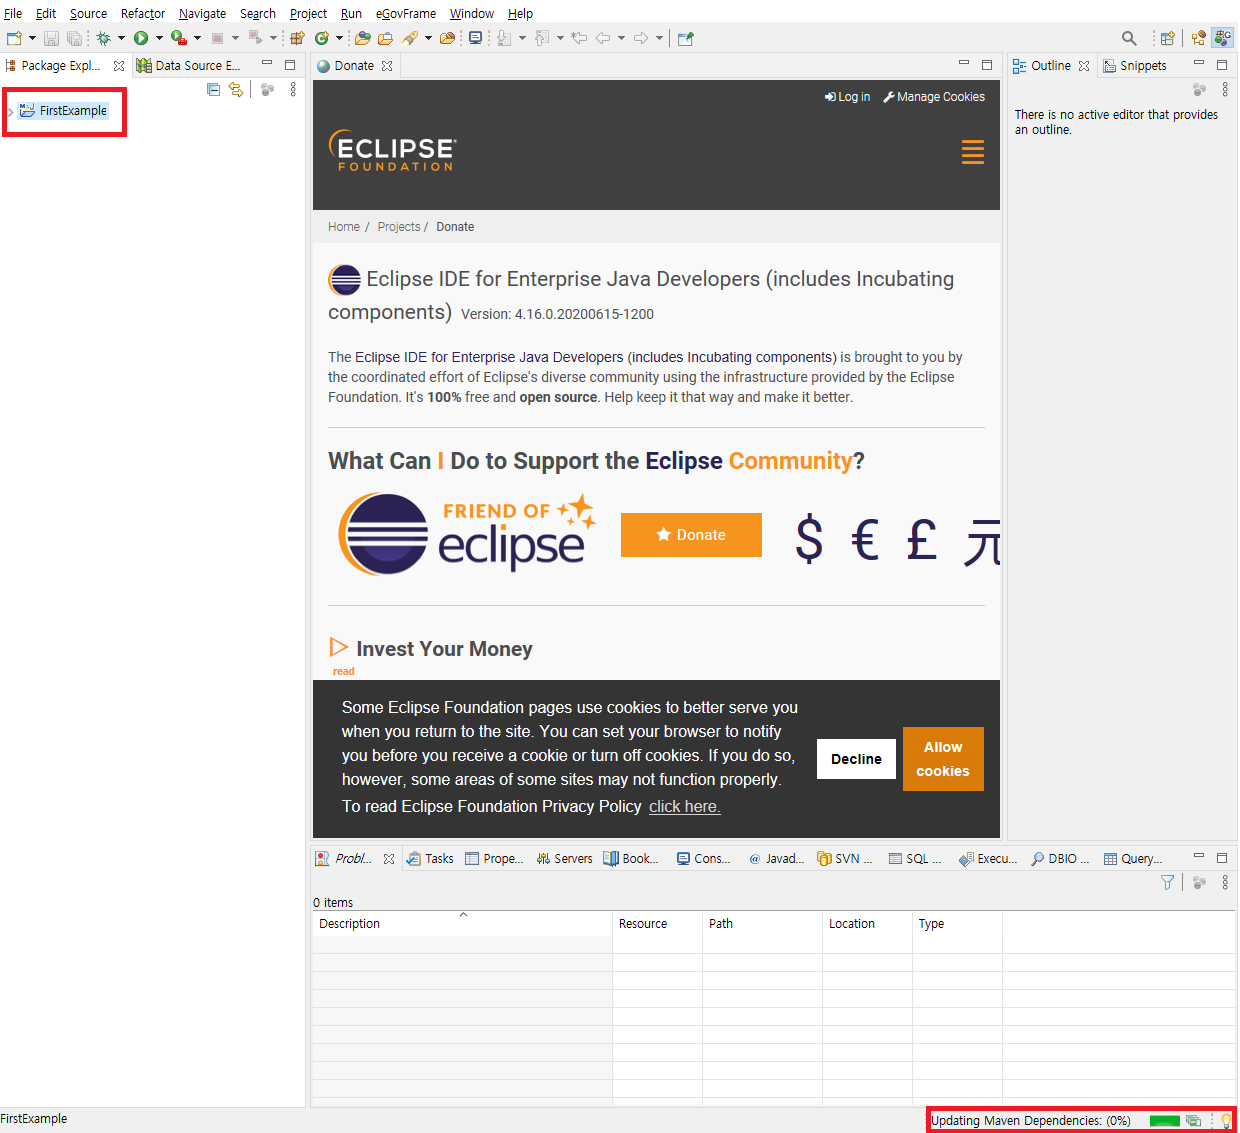Open the Back history dropdown arrow
The height and width of the screenshot is (1133, 1240).
621,38
